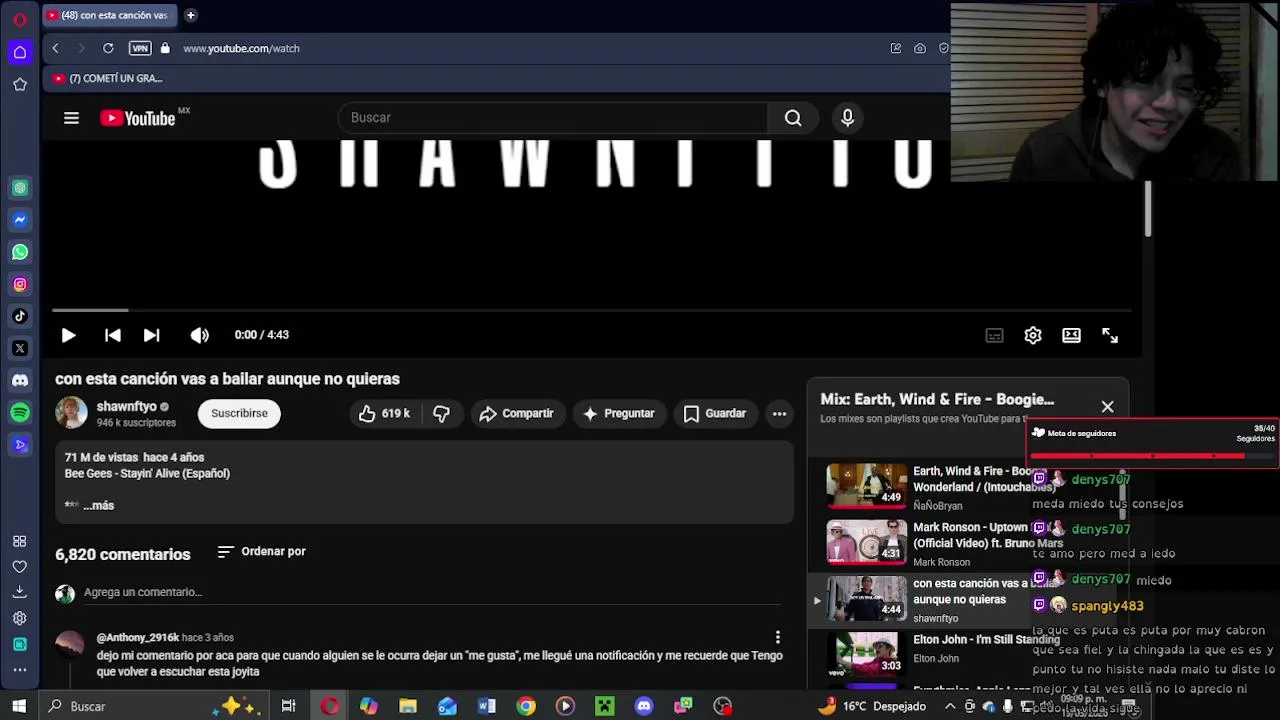The height and width of the screenshot is (720, 1280).
Task: Open ChatGPT in the Opera sidebar
Action: coord(20,187)
